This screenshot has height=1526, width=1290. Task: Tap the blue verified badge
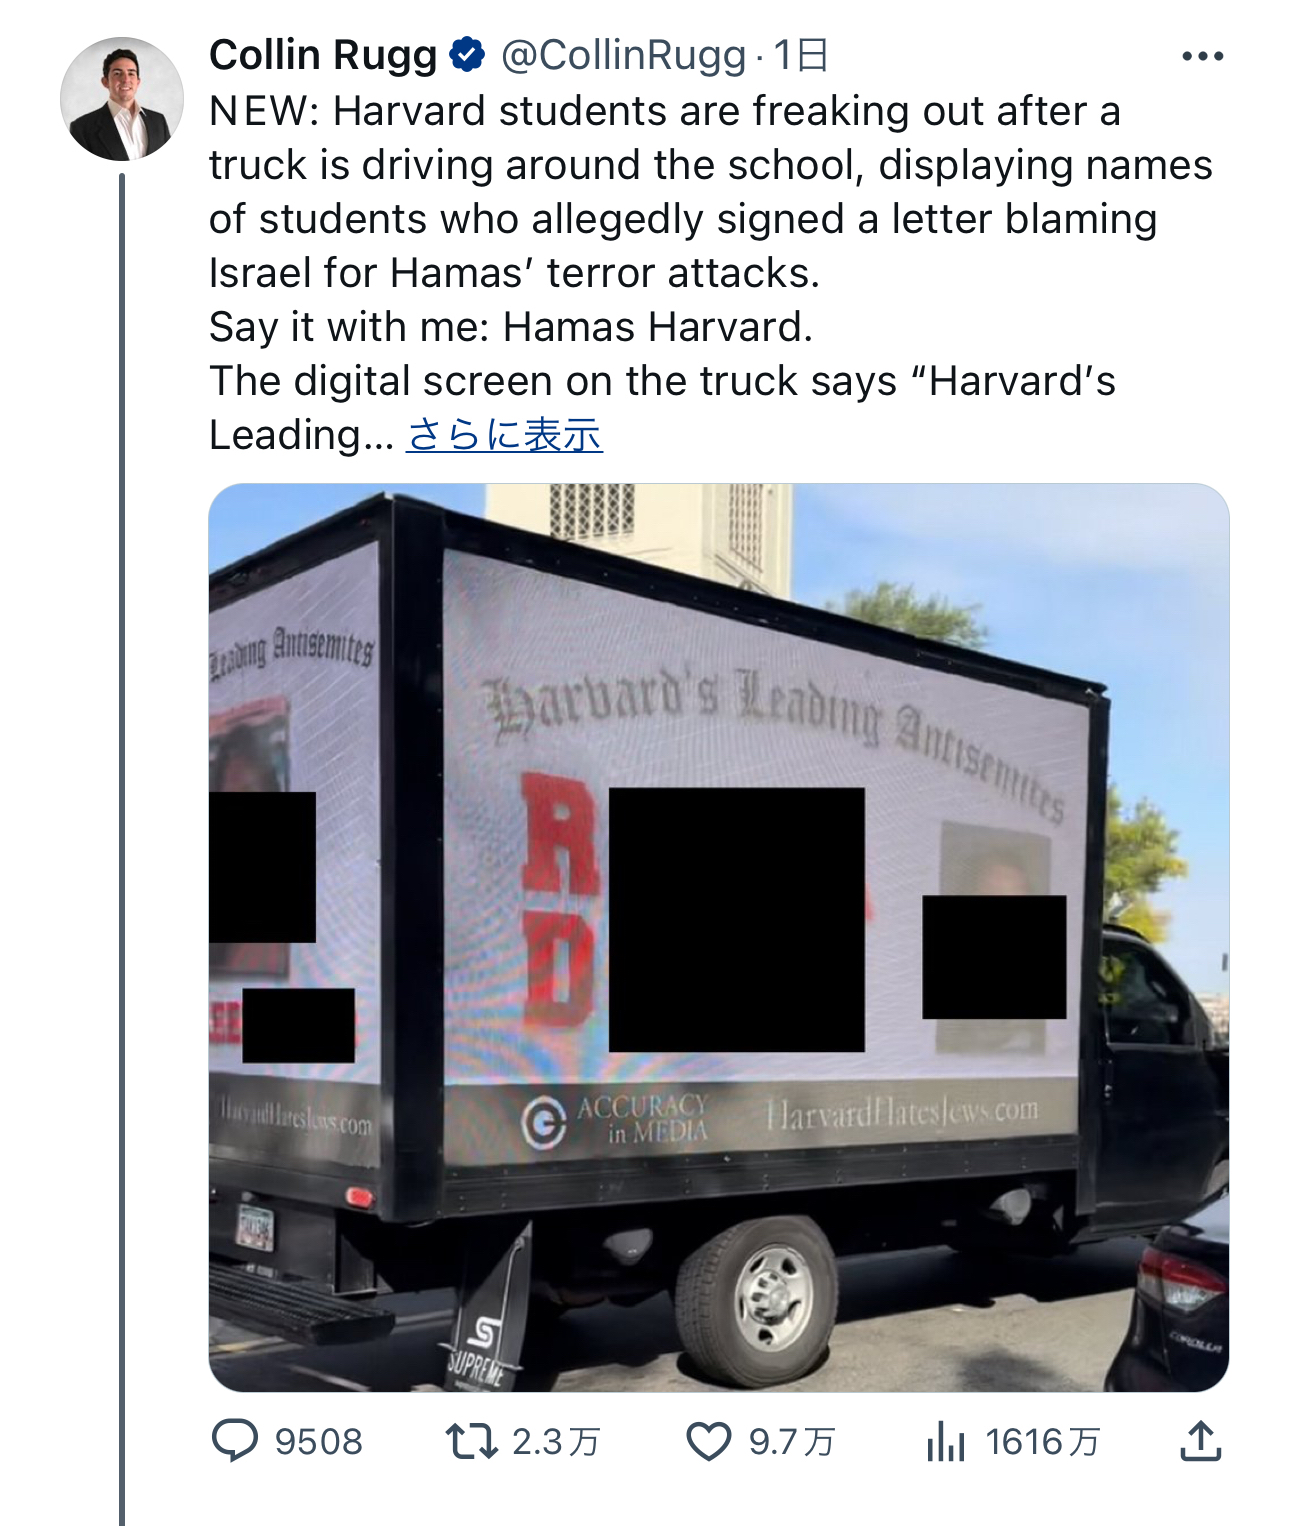[x=468, y=54]
